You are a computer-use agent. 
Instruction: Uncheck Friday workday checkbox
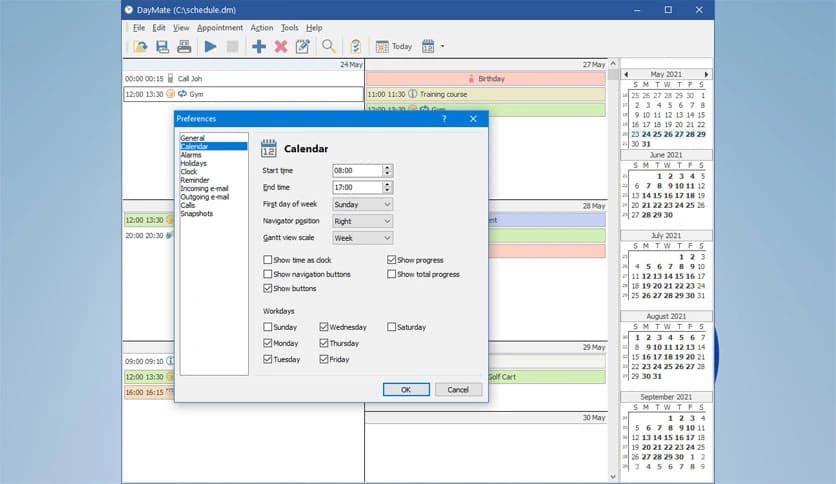(x=324, y=359)
